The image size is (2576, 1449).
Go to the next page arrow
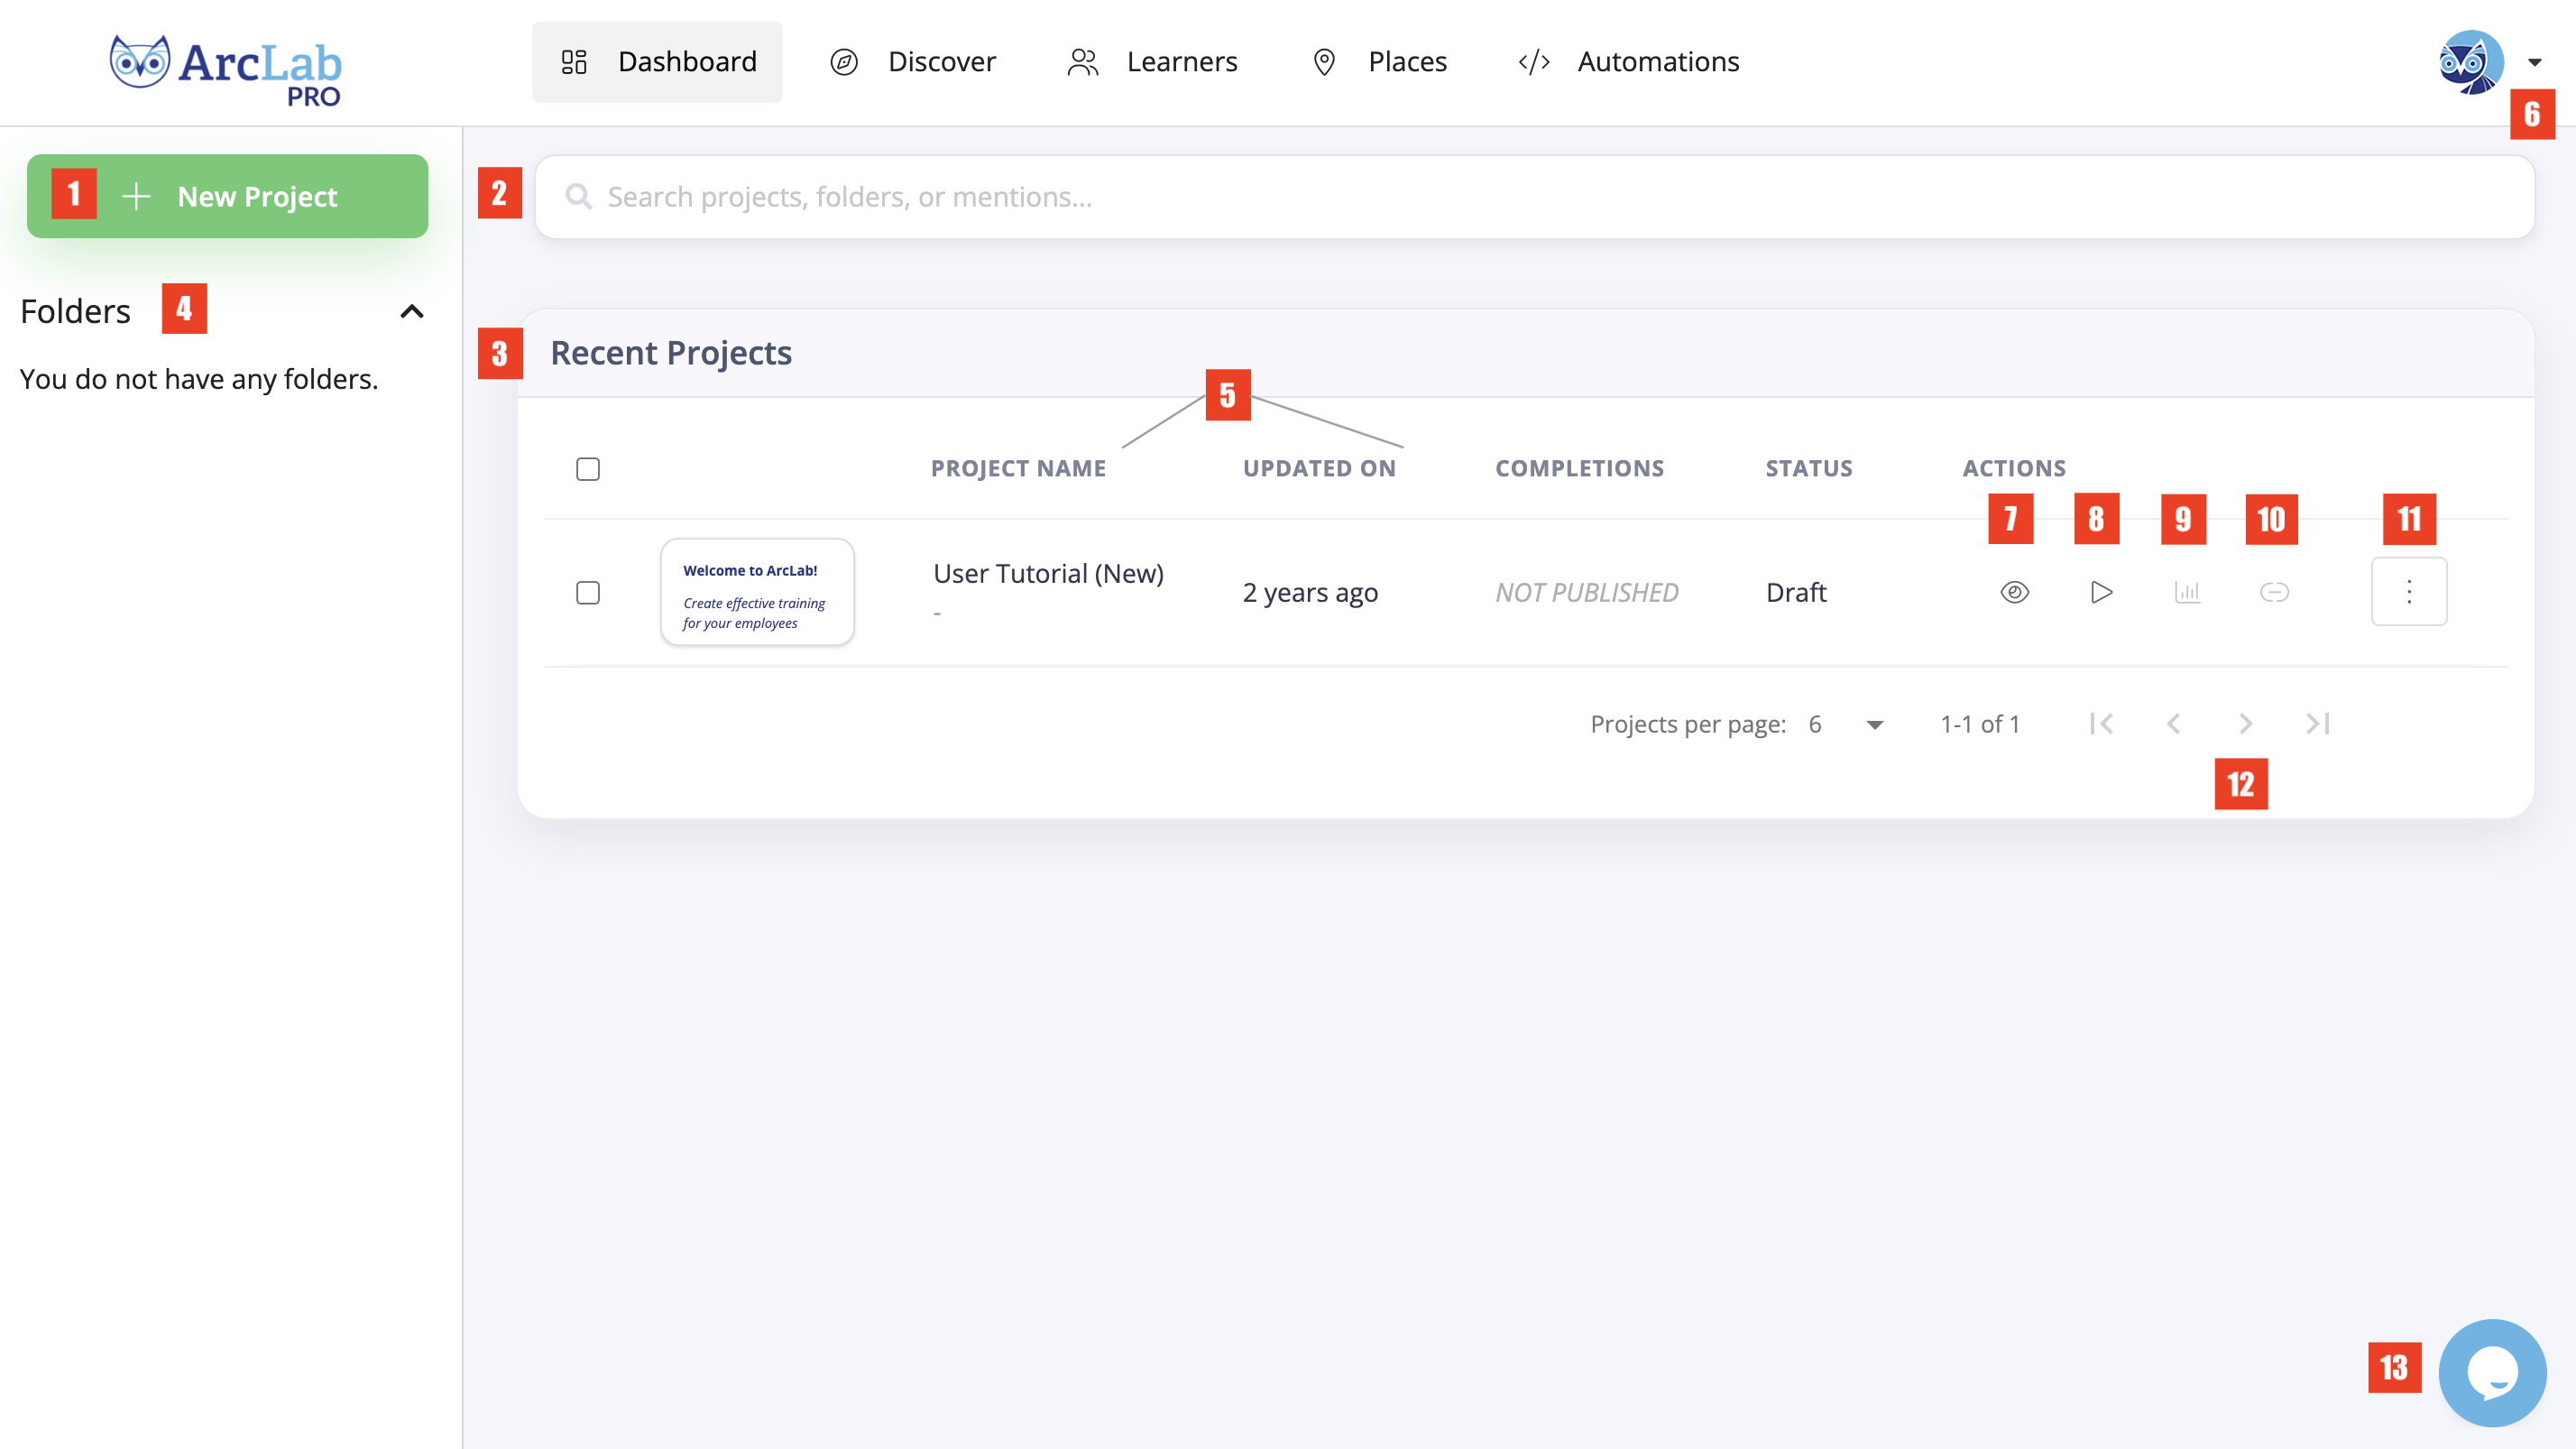click(x=2245, y=723)
